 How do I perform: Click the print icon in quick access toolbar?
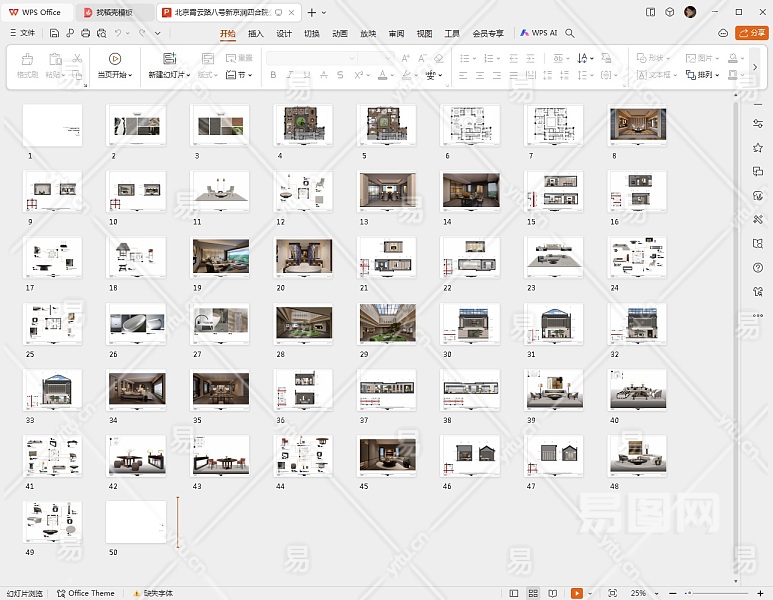(x=86, y=33)
